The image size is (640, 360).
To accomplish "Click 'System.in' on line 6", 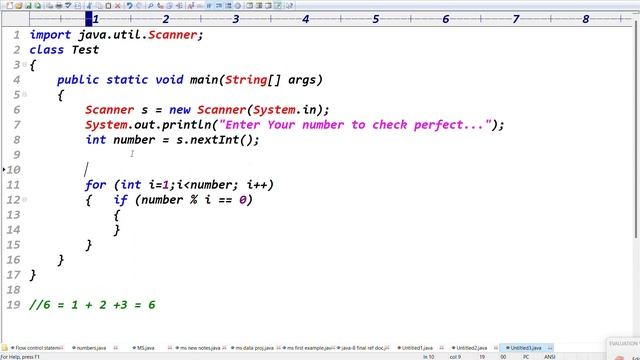I will pyautogui.click(x=284, y=110).
